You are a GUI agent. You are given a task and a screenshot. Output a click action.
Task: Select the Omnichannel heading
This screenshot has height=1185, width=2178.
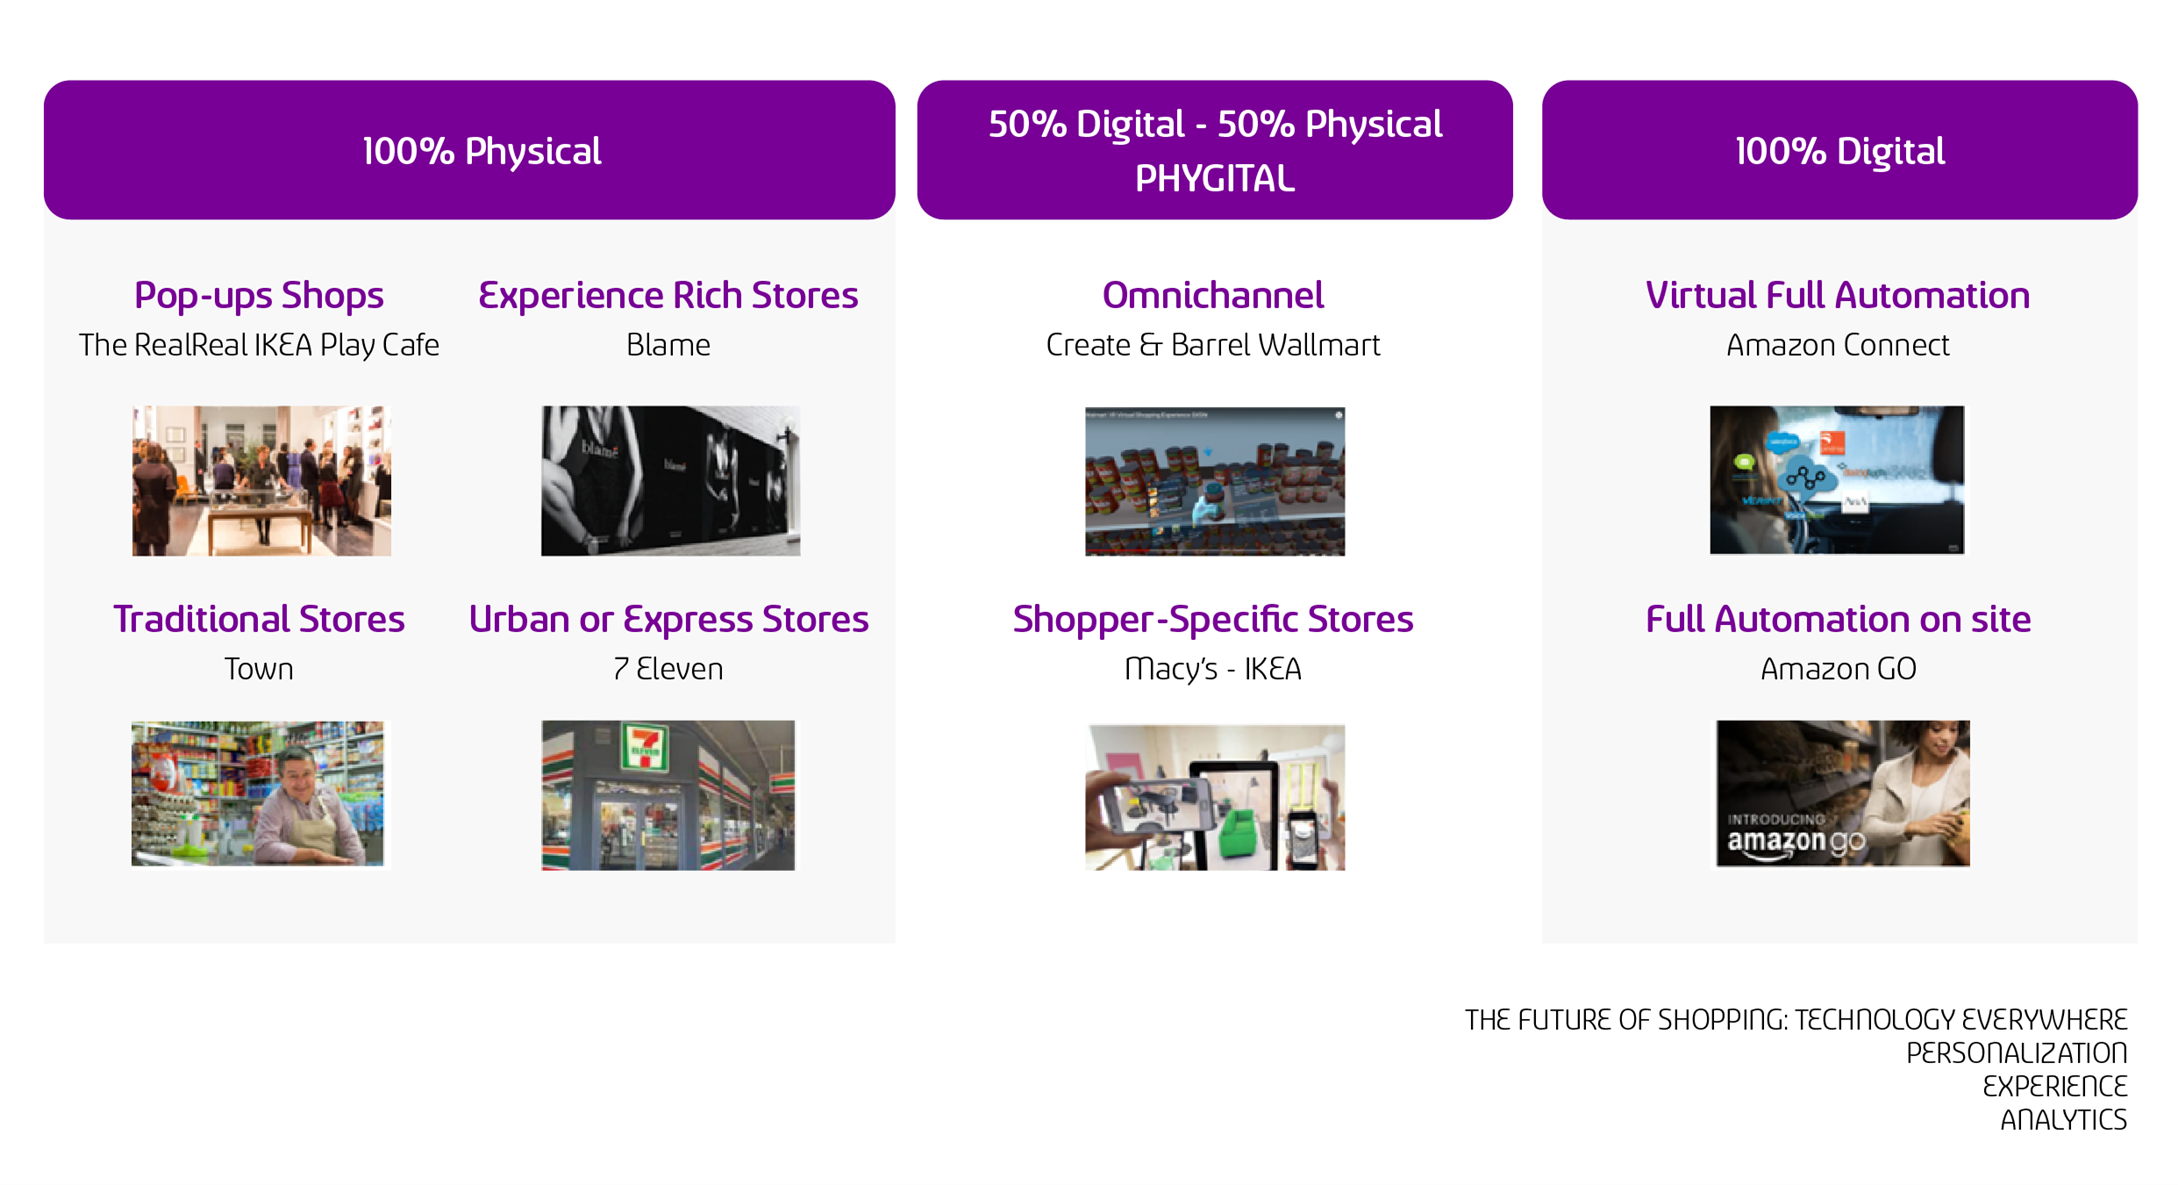coord(1213,296)
